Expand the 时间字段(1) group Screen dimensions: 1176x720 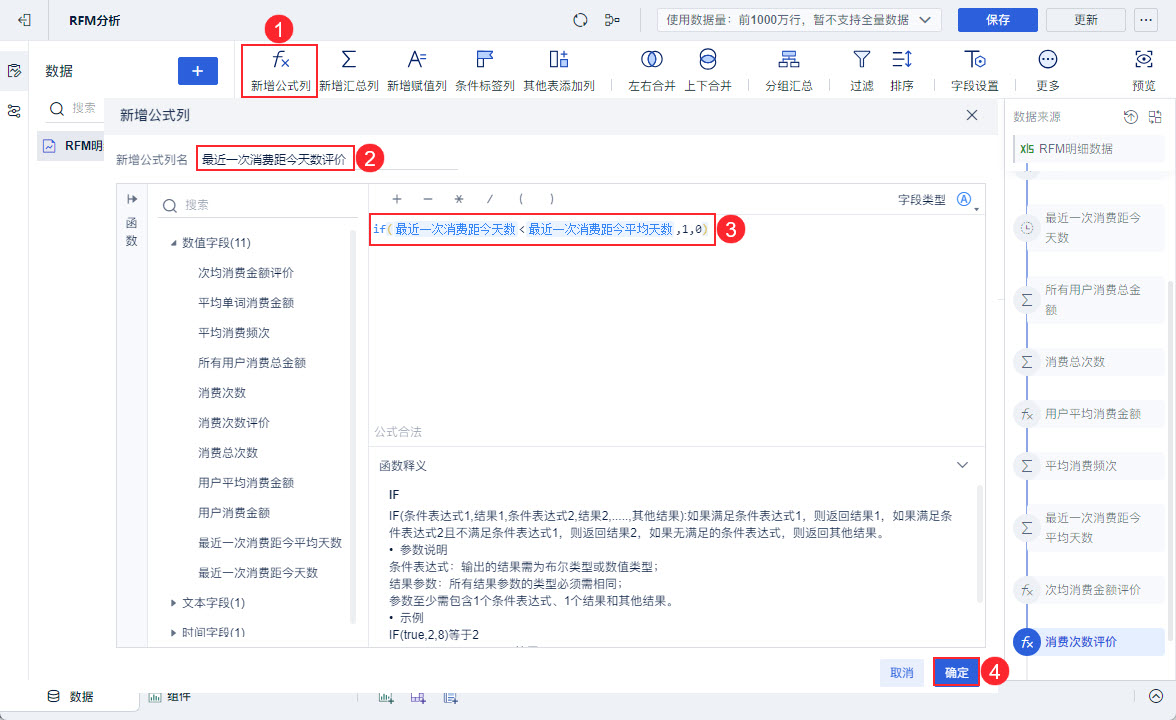173,632
